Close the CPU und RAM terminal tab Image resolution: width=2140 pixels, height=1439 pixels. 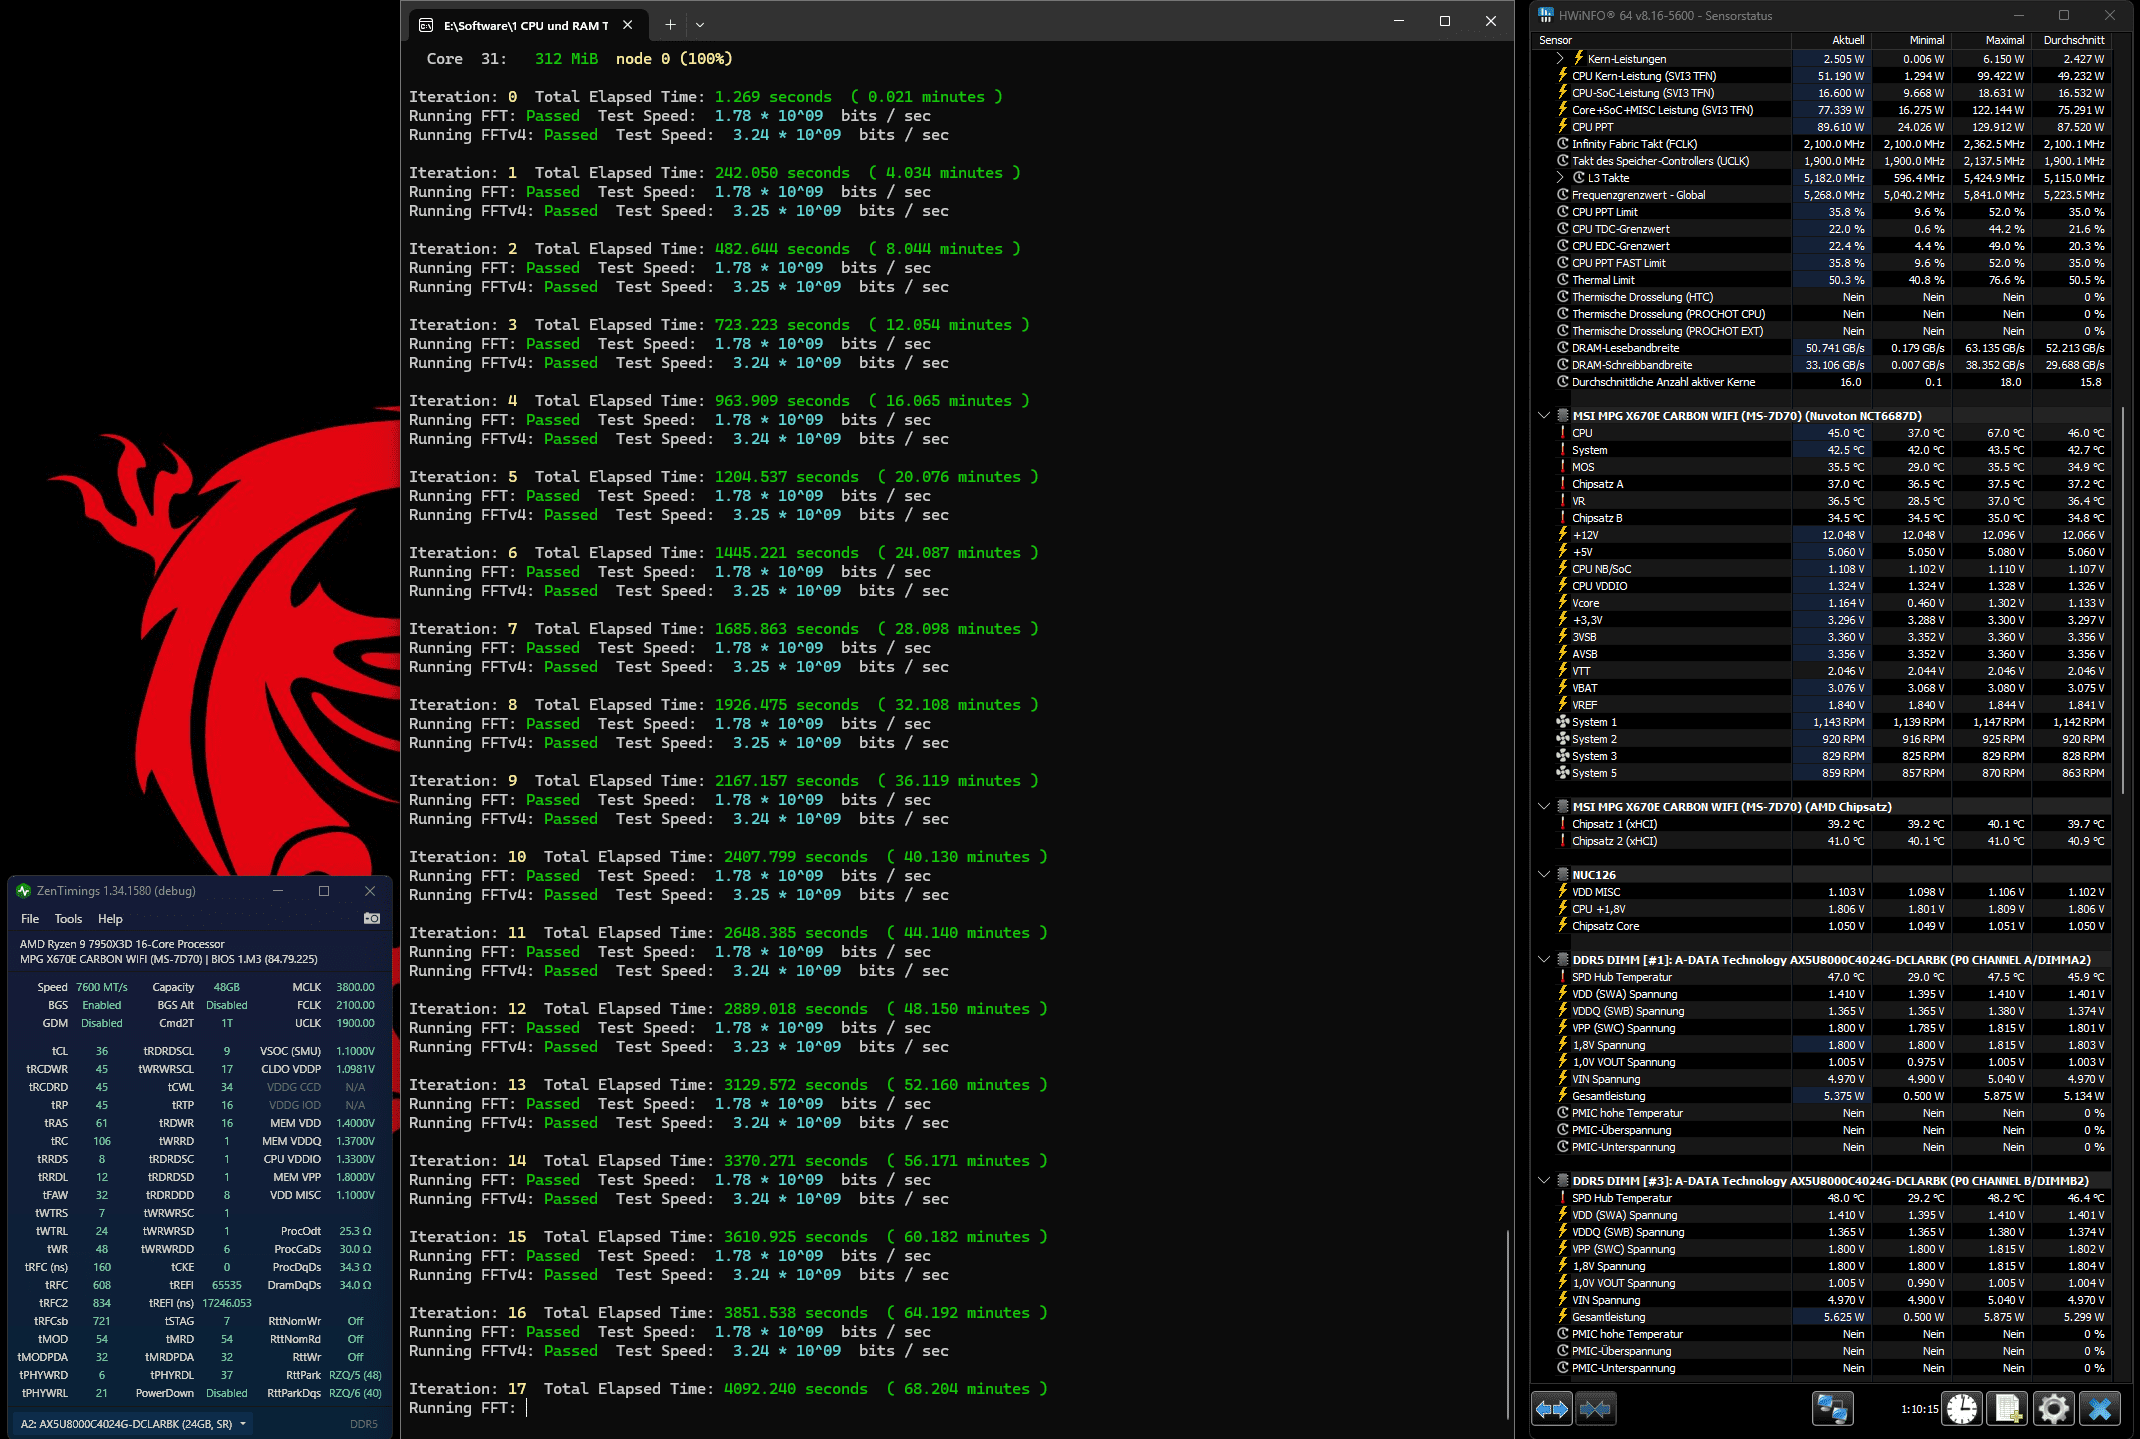[627, 25]
